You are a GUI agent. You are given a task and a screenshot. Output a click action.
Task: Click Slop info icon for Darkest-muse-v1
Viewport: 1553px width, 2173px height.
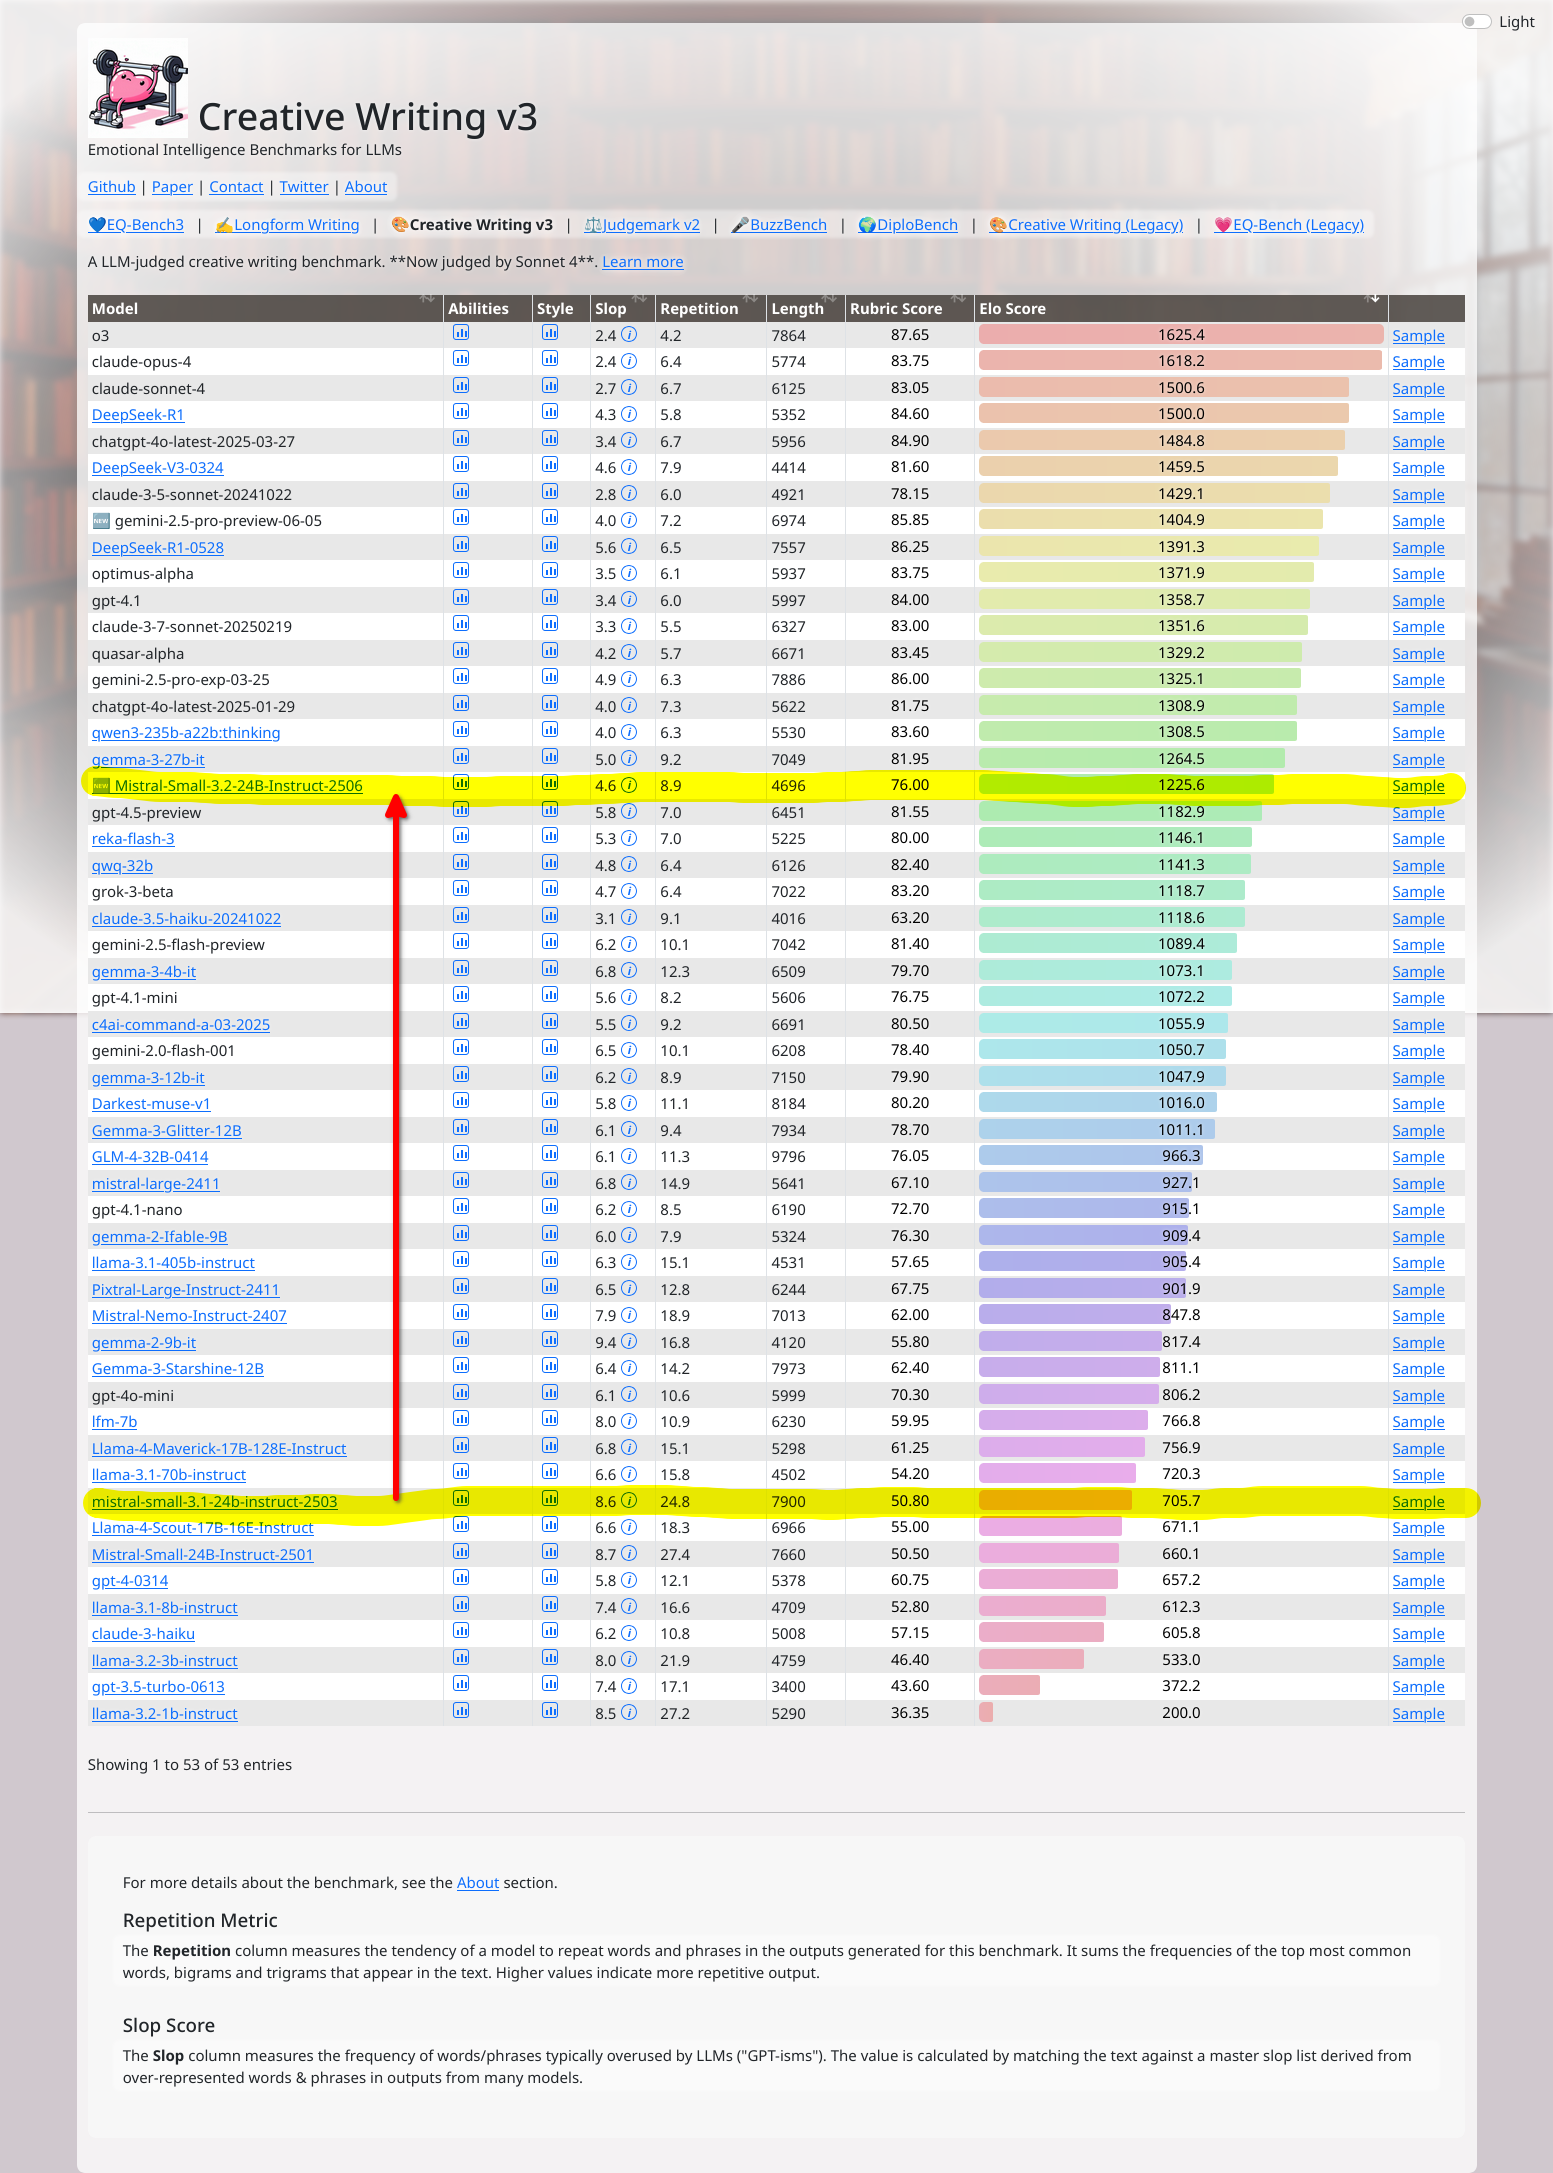[x=629, y=1104]
